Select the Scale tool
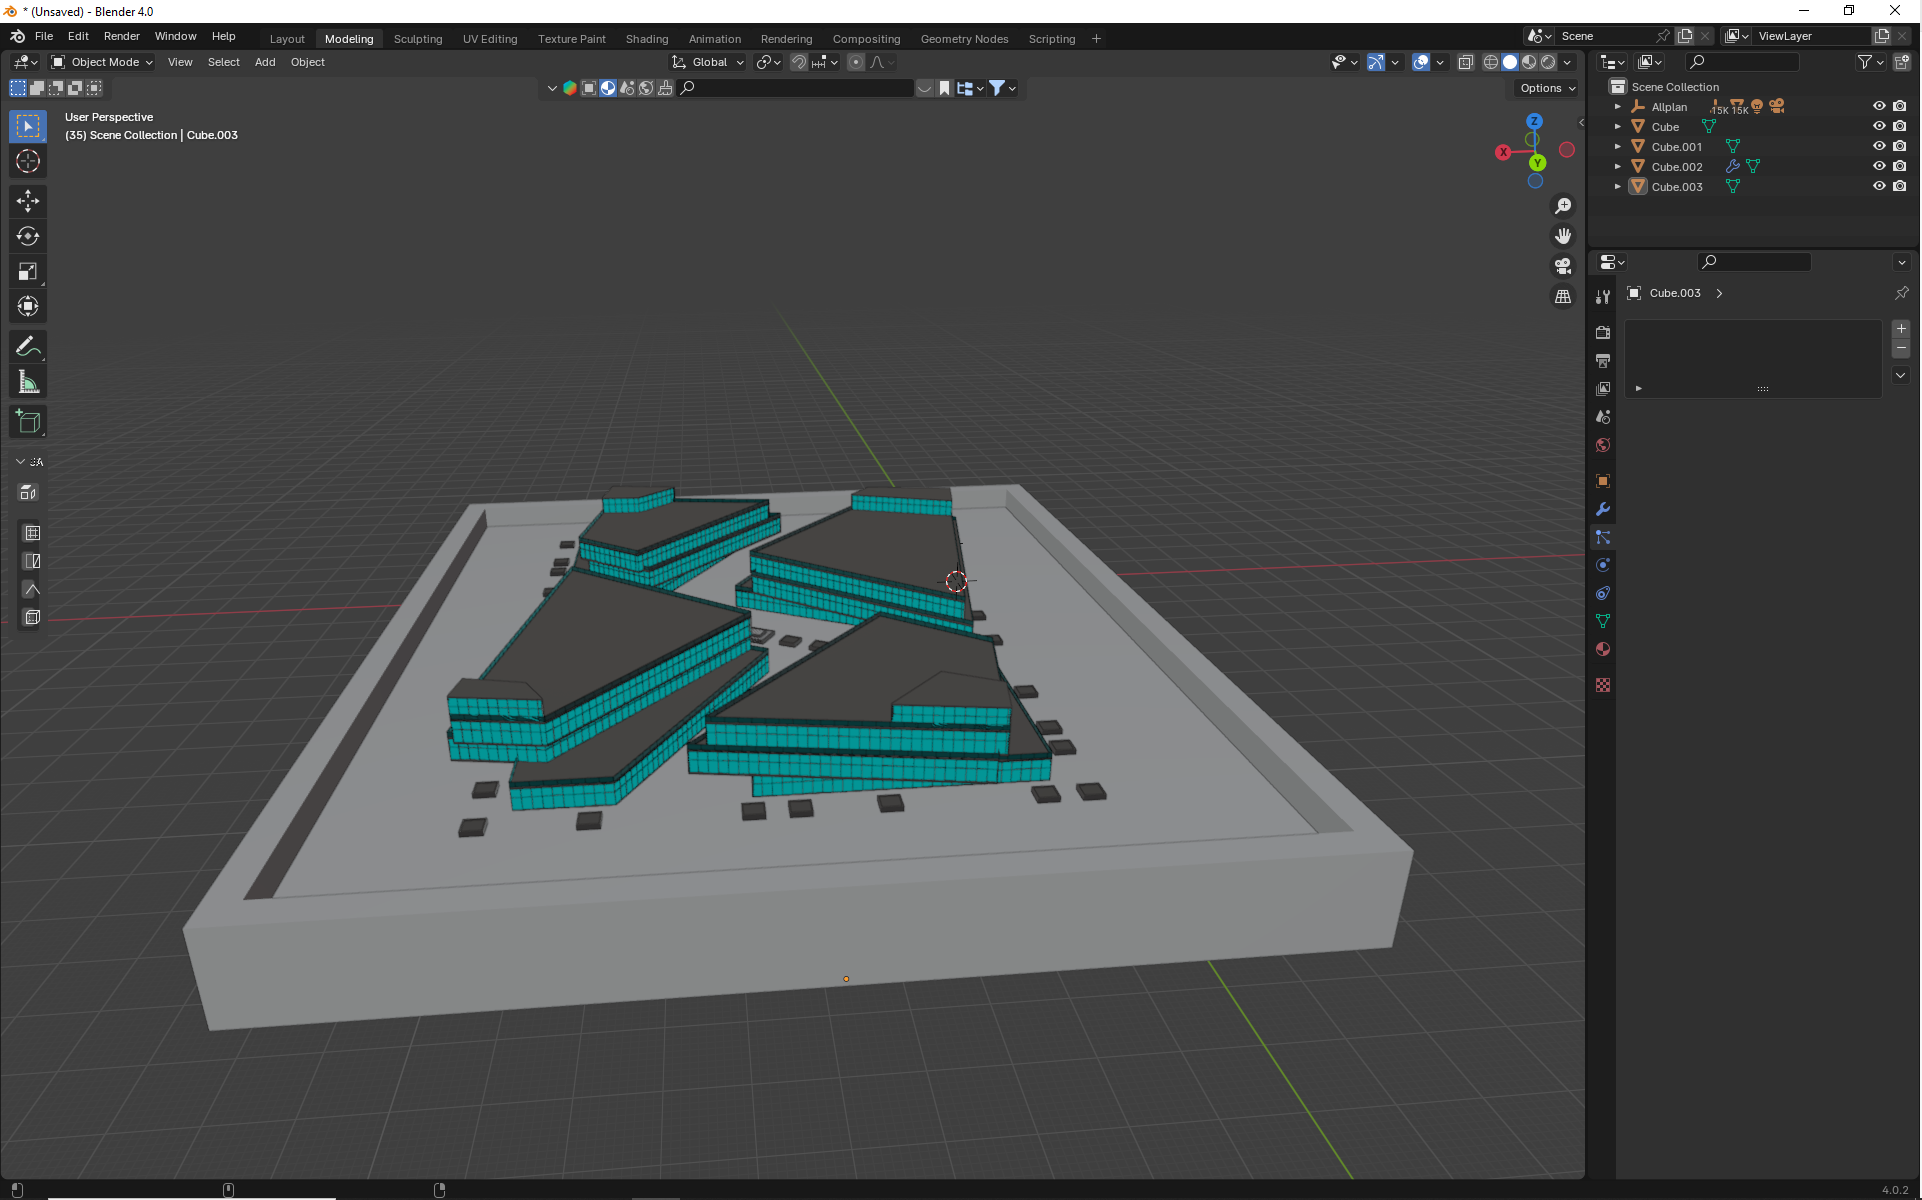This screenshot has width=1922, height=1200. tap(28, 272)
